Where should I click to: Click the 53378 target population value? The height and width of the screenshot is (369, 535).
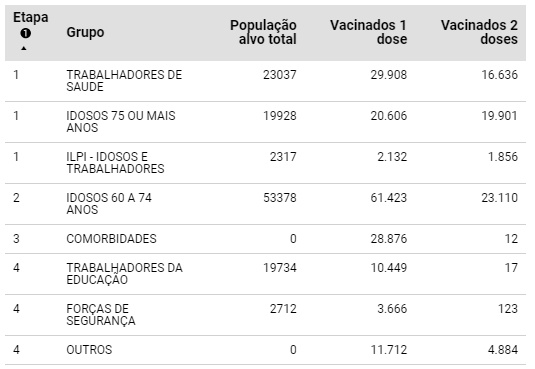280,198
